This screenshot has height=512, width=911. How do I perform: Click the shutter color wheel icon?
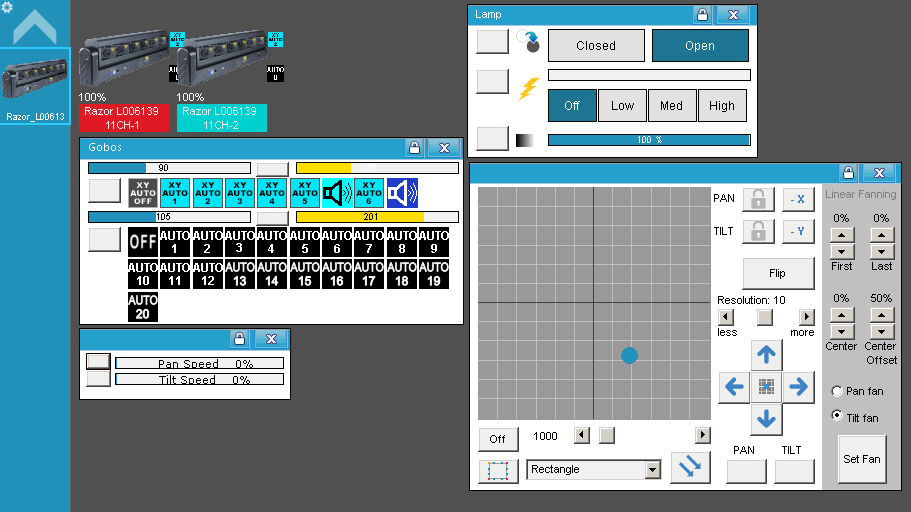pos(528,41)
